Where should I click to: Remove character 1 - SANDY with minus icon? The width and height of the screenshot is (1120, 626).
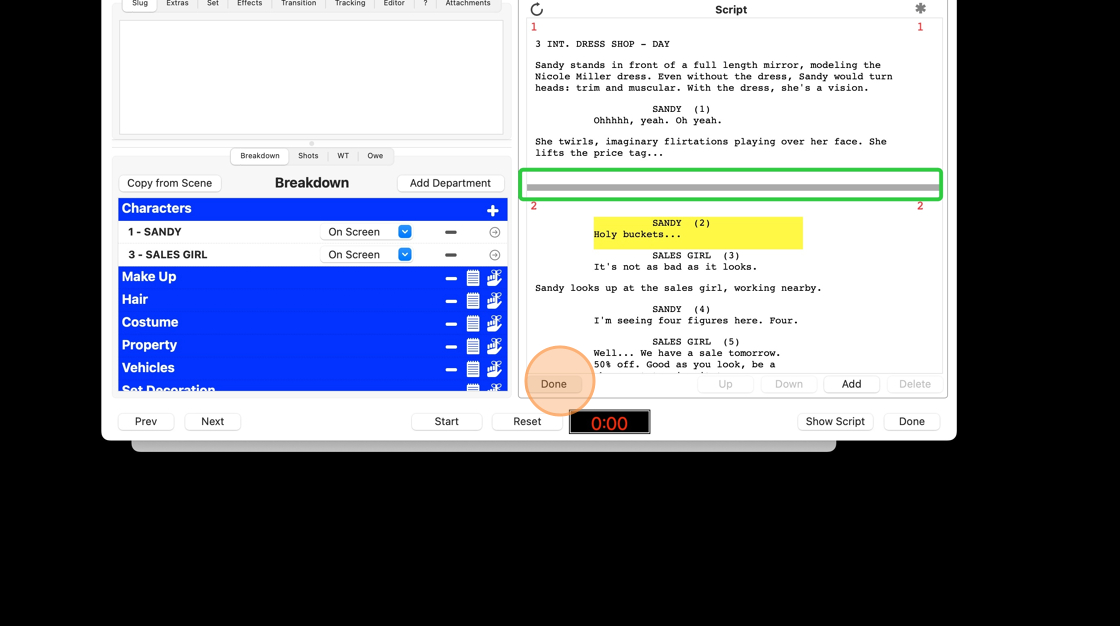(451, 232)
